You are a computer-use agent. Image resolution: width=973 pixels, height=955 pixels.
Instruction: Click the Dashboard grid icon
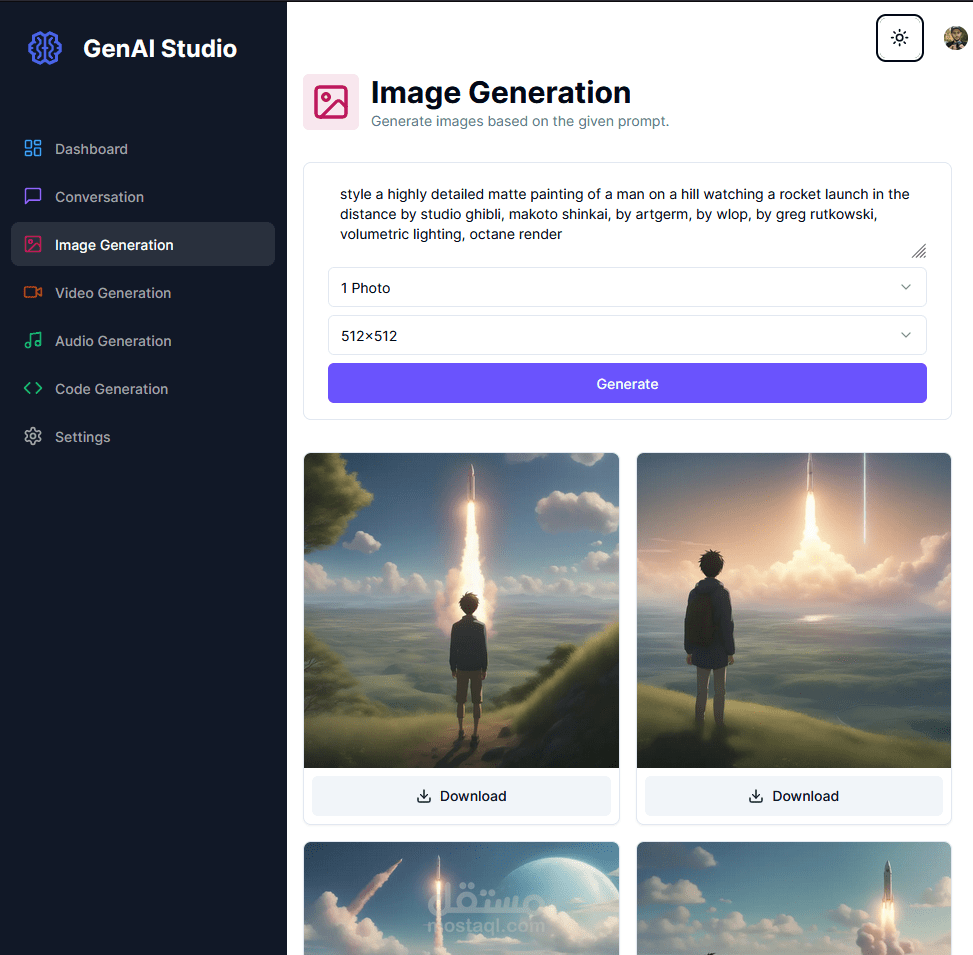point(33,148)
